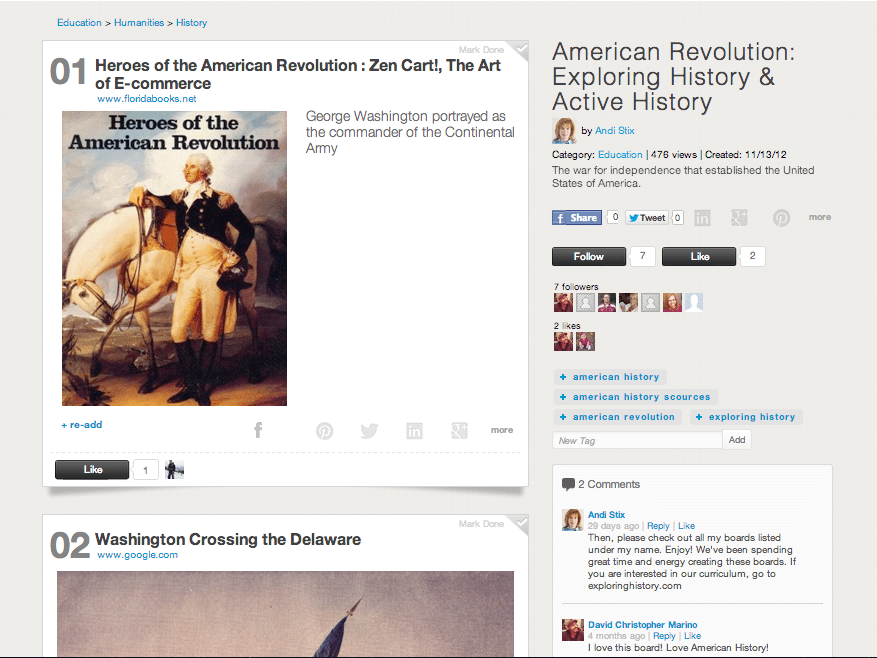Open Heroes of the American Revolution cover image
Screen dimensions: 877x658
(175, 258)
